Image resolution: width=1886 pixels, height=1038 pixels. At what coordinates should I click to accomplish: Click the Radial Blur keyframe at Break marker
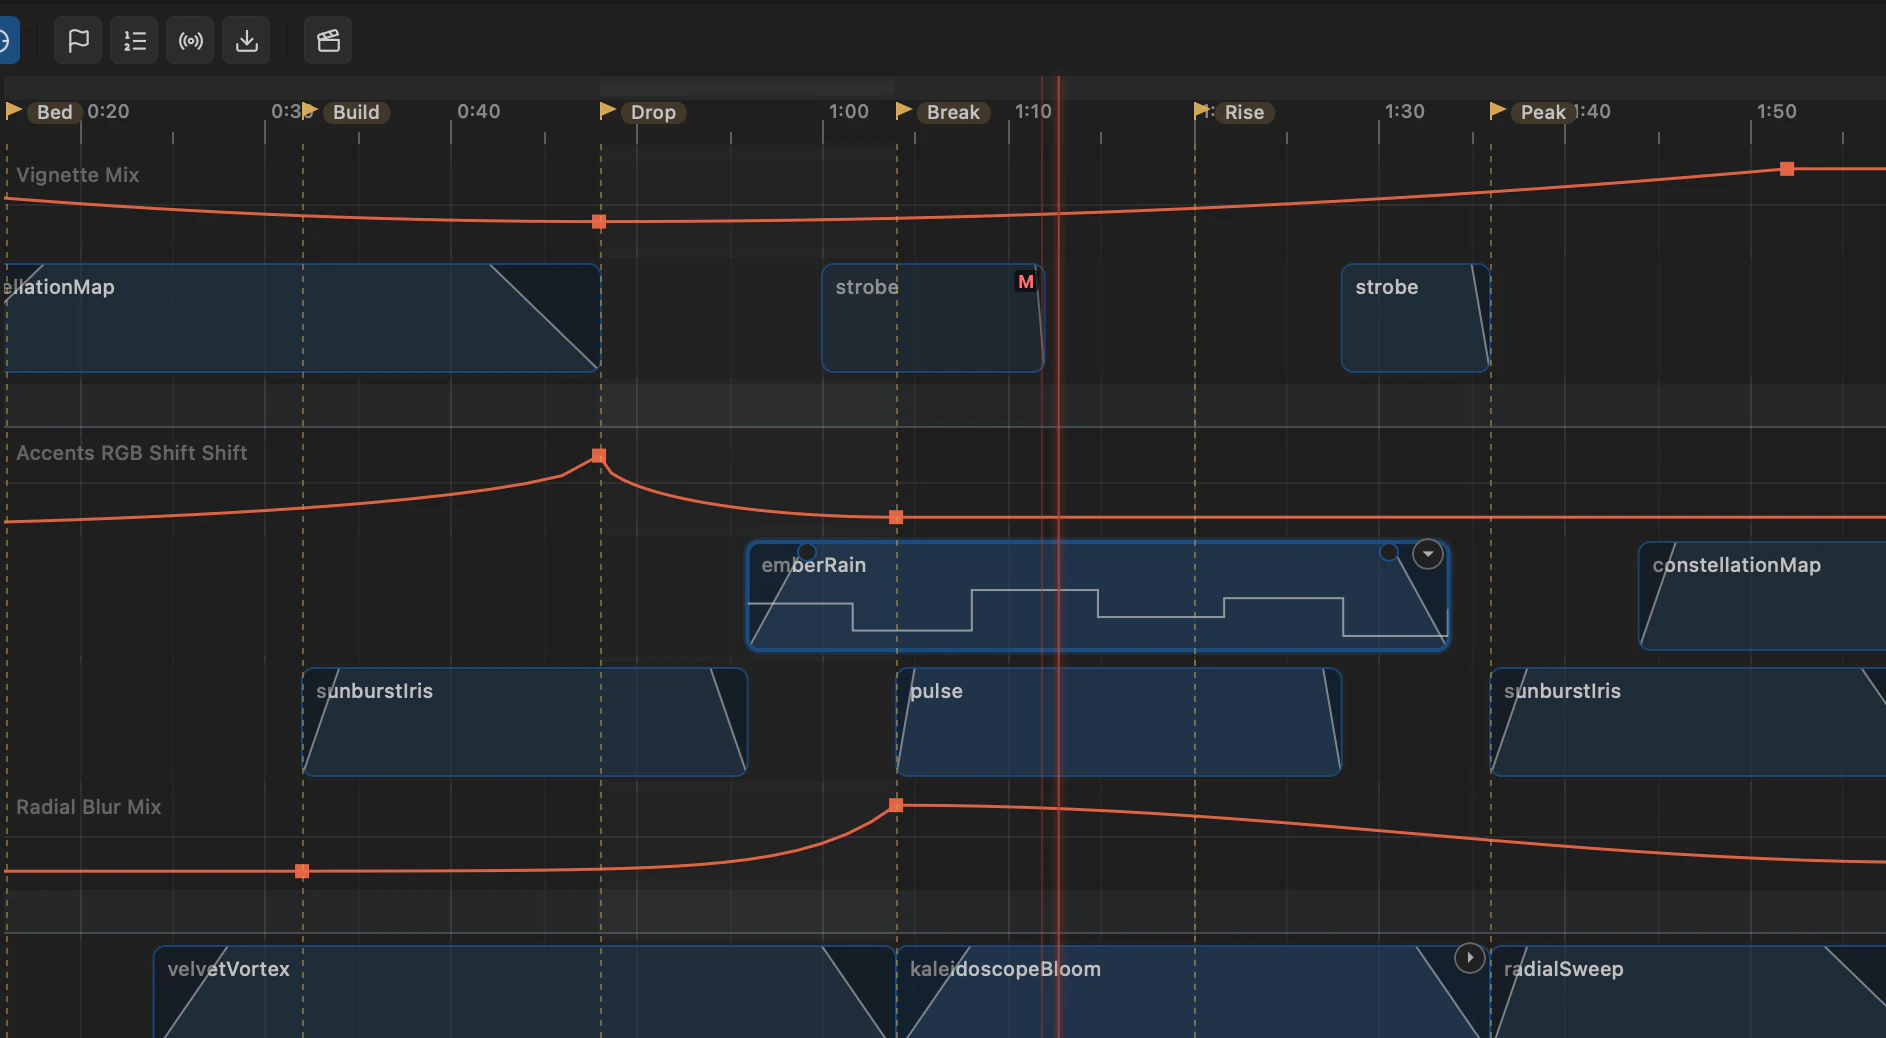896,805
